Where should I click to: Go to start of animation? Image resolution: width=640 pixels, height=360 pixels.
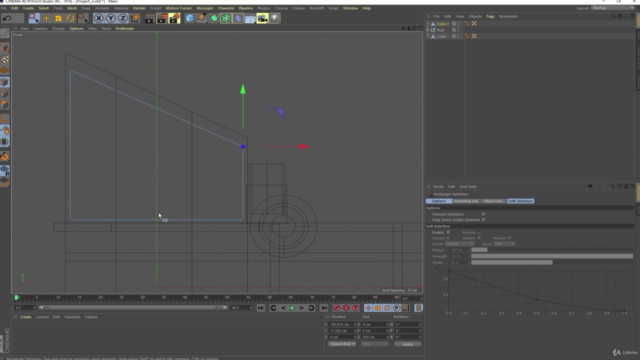pos(260,308)
